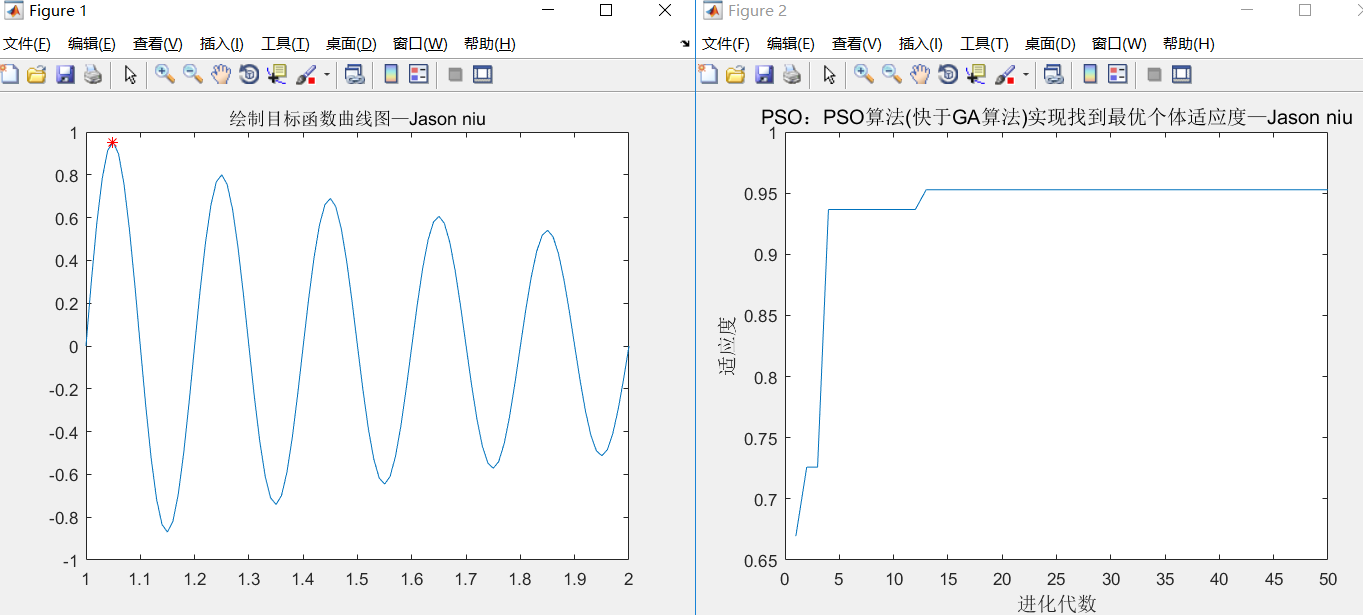Activate Zoom Out tool in Figure 1
The image size is (1363, 615).
click(193, 74)
